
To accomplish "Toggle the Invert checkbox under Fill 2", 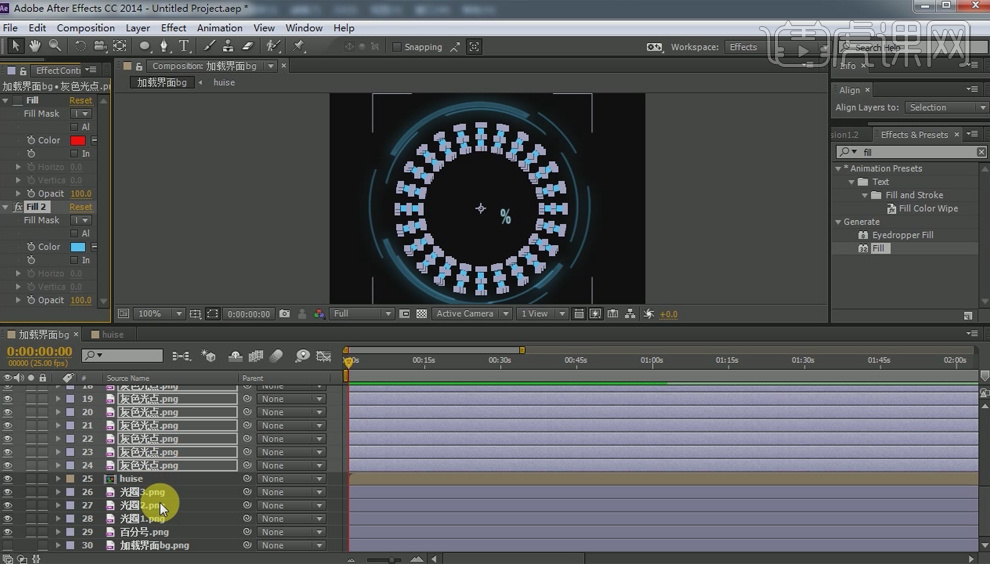I will click(74, 260).
